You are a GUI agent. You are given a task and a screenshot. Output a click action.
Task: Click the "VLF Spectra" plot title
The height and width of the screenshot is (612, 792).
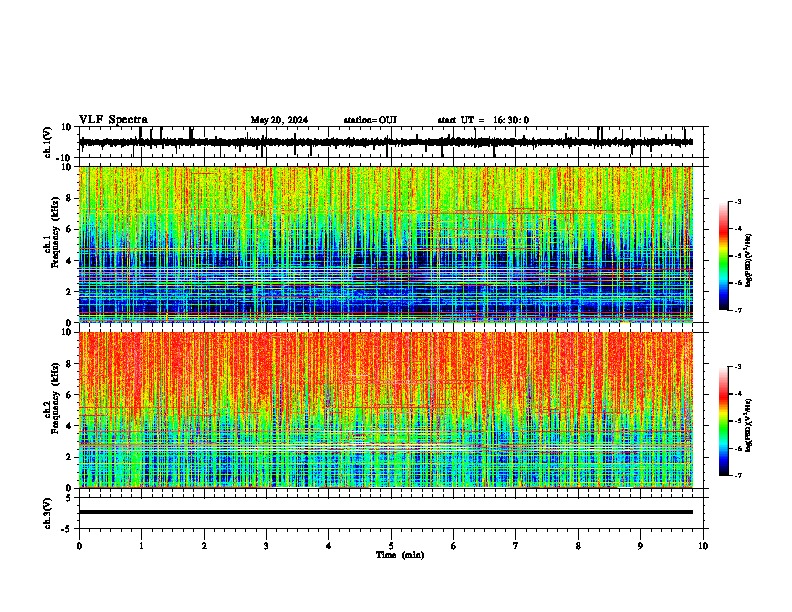[x=113, y=120]
